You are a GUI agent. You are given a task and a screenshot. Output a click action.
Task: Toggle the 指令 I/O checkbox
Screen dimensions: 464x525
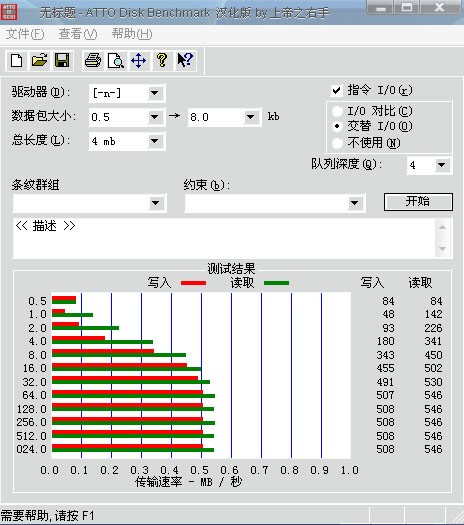336,90
